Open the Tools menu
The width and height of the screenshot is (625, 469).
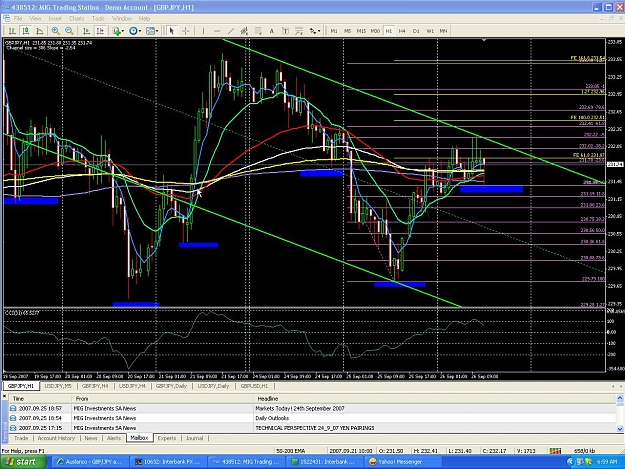[x=98, y=18]
